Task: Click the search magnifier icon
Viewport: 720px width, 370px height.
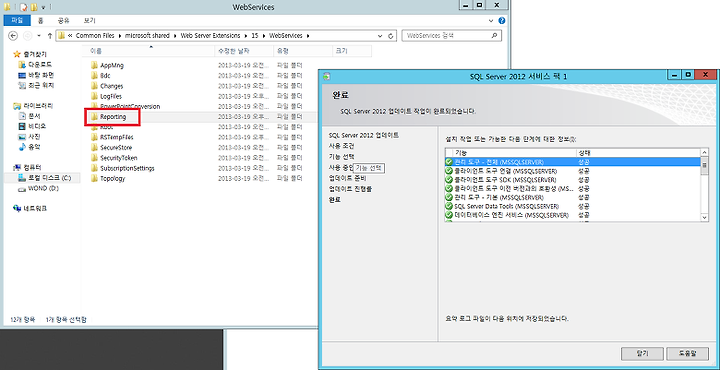Action: [494, 35]
